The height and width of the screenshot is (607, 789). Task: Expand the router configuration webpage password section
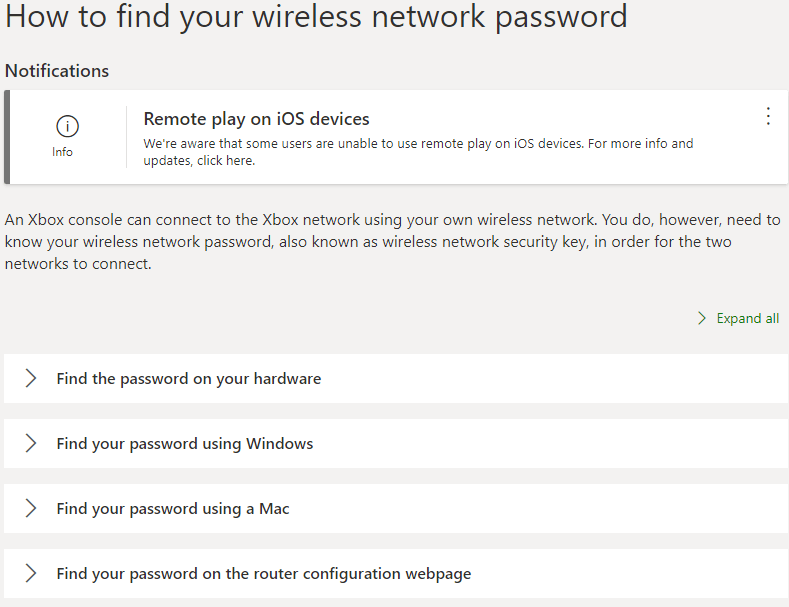pos(396,573)
